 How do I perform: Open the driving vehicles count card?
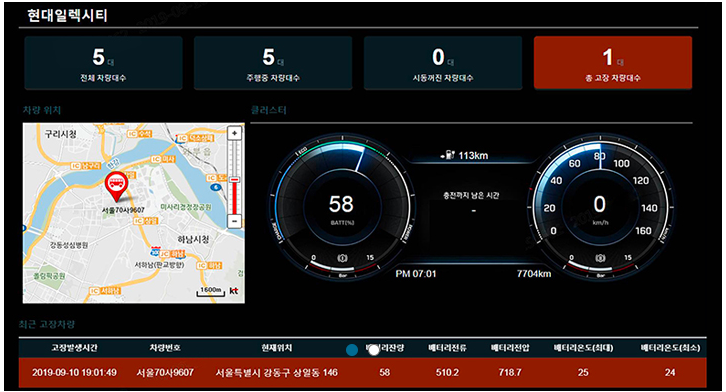tap(273, 63)
